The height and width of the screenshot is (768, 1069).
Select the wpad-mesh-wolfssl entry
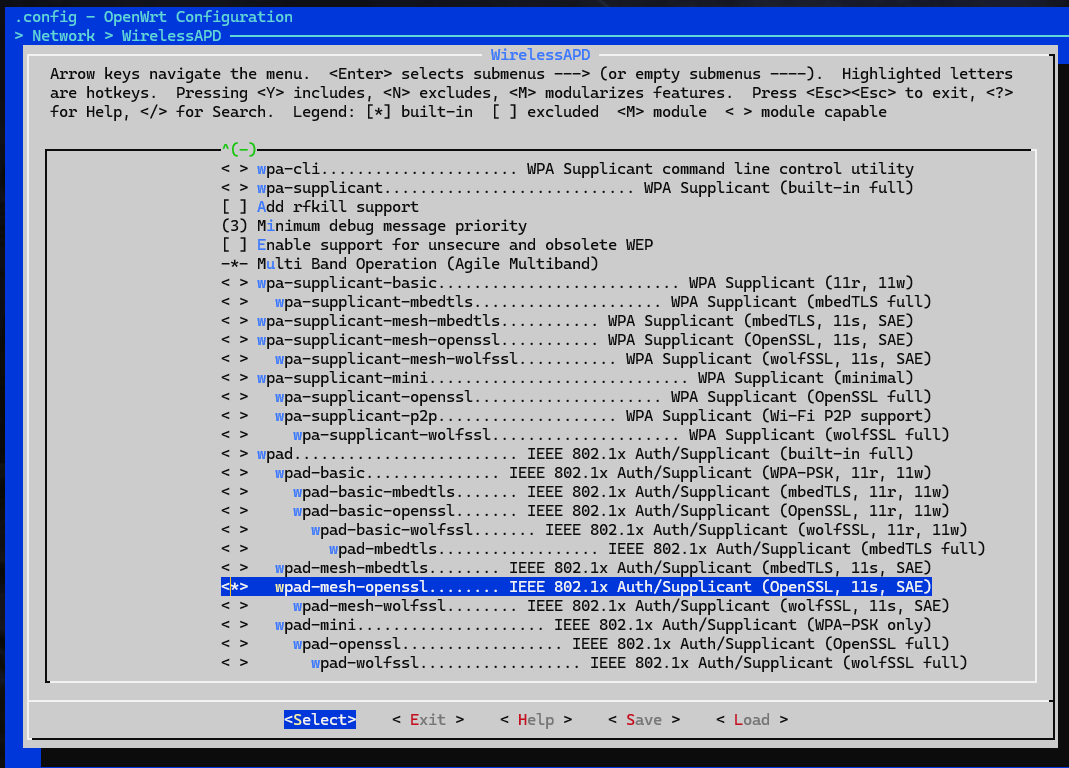pyautogui.click(x=585, y=606)
